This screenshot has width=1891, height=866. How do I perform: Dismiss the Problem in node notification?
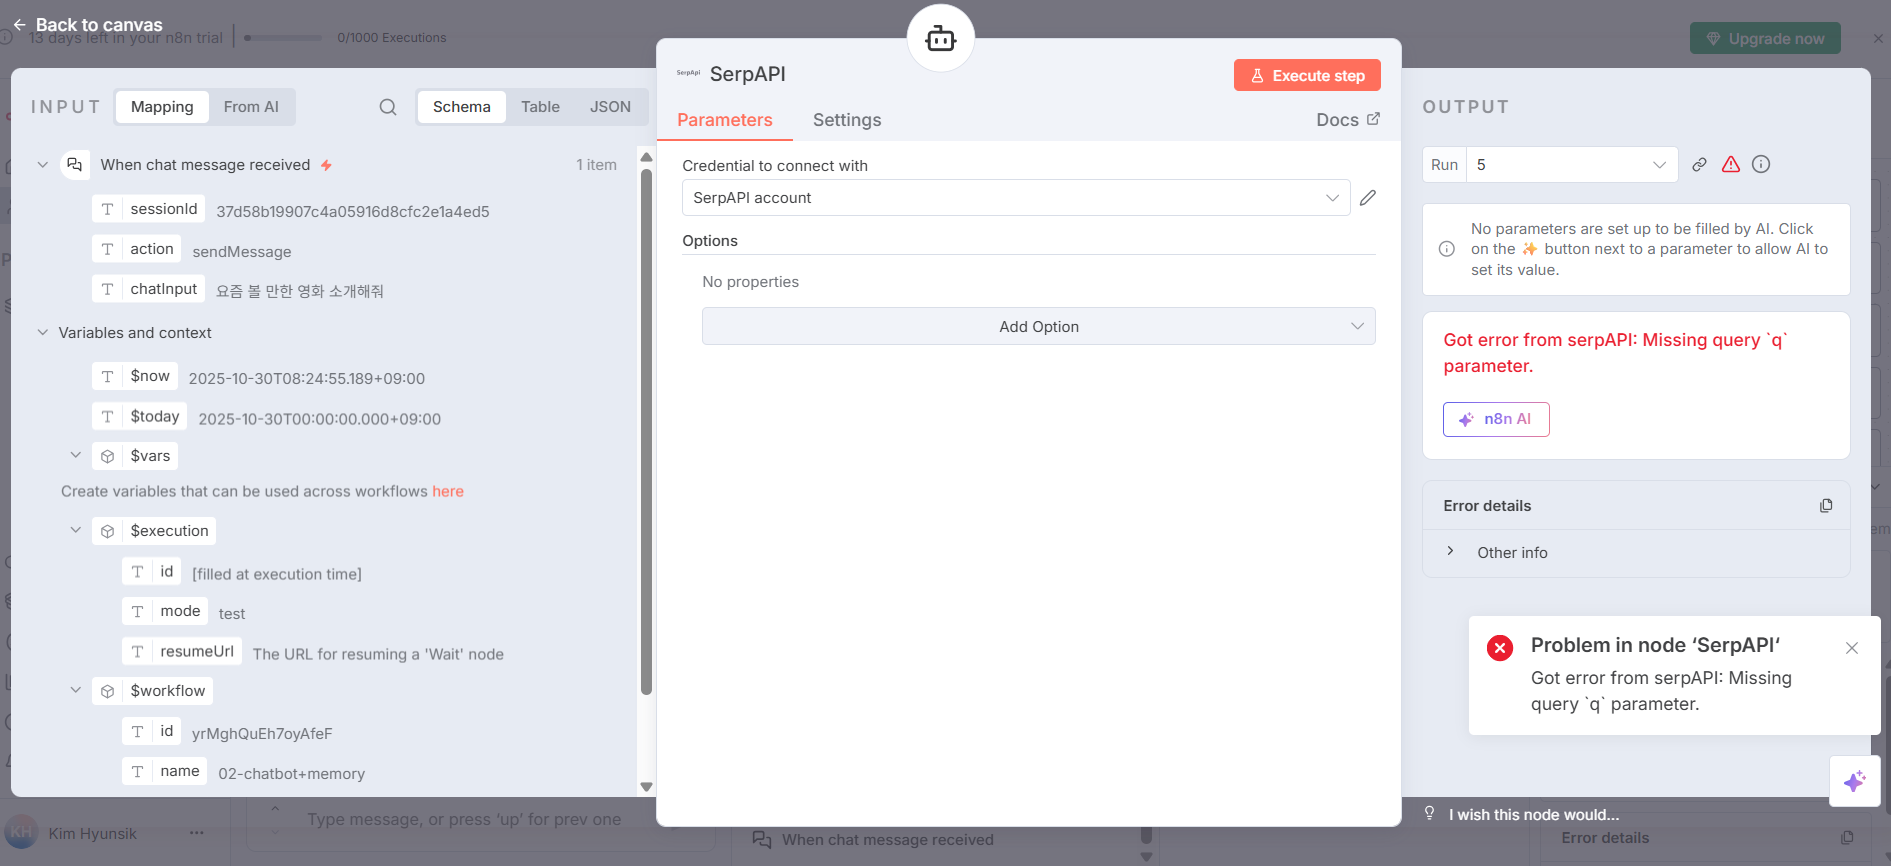coord(1852,648)
